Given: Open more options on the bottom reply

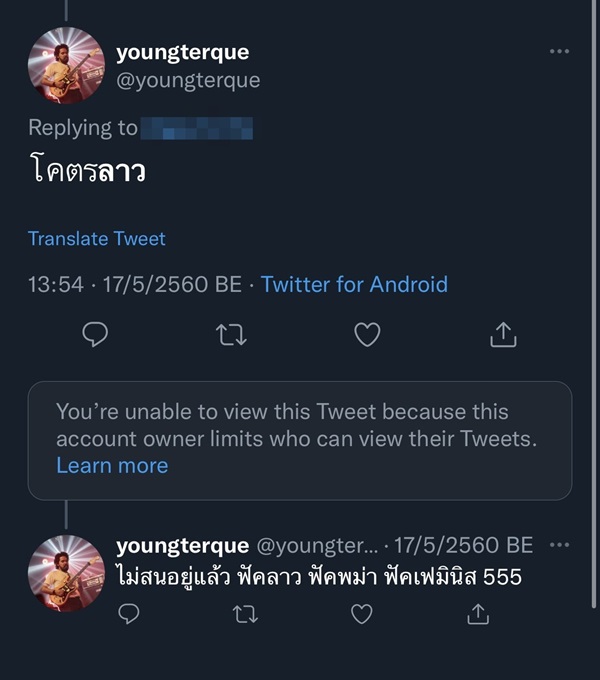Looking at the screenshot, I should coord(559,546).
